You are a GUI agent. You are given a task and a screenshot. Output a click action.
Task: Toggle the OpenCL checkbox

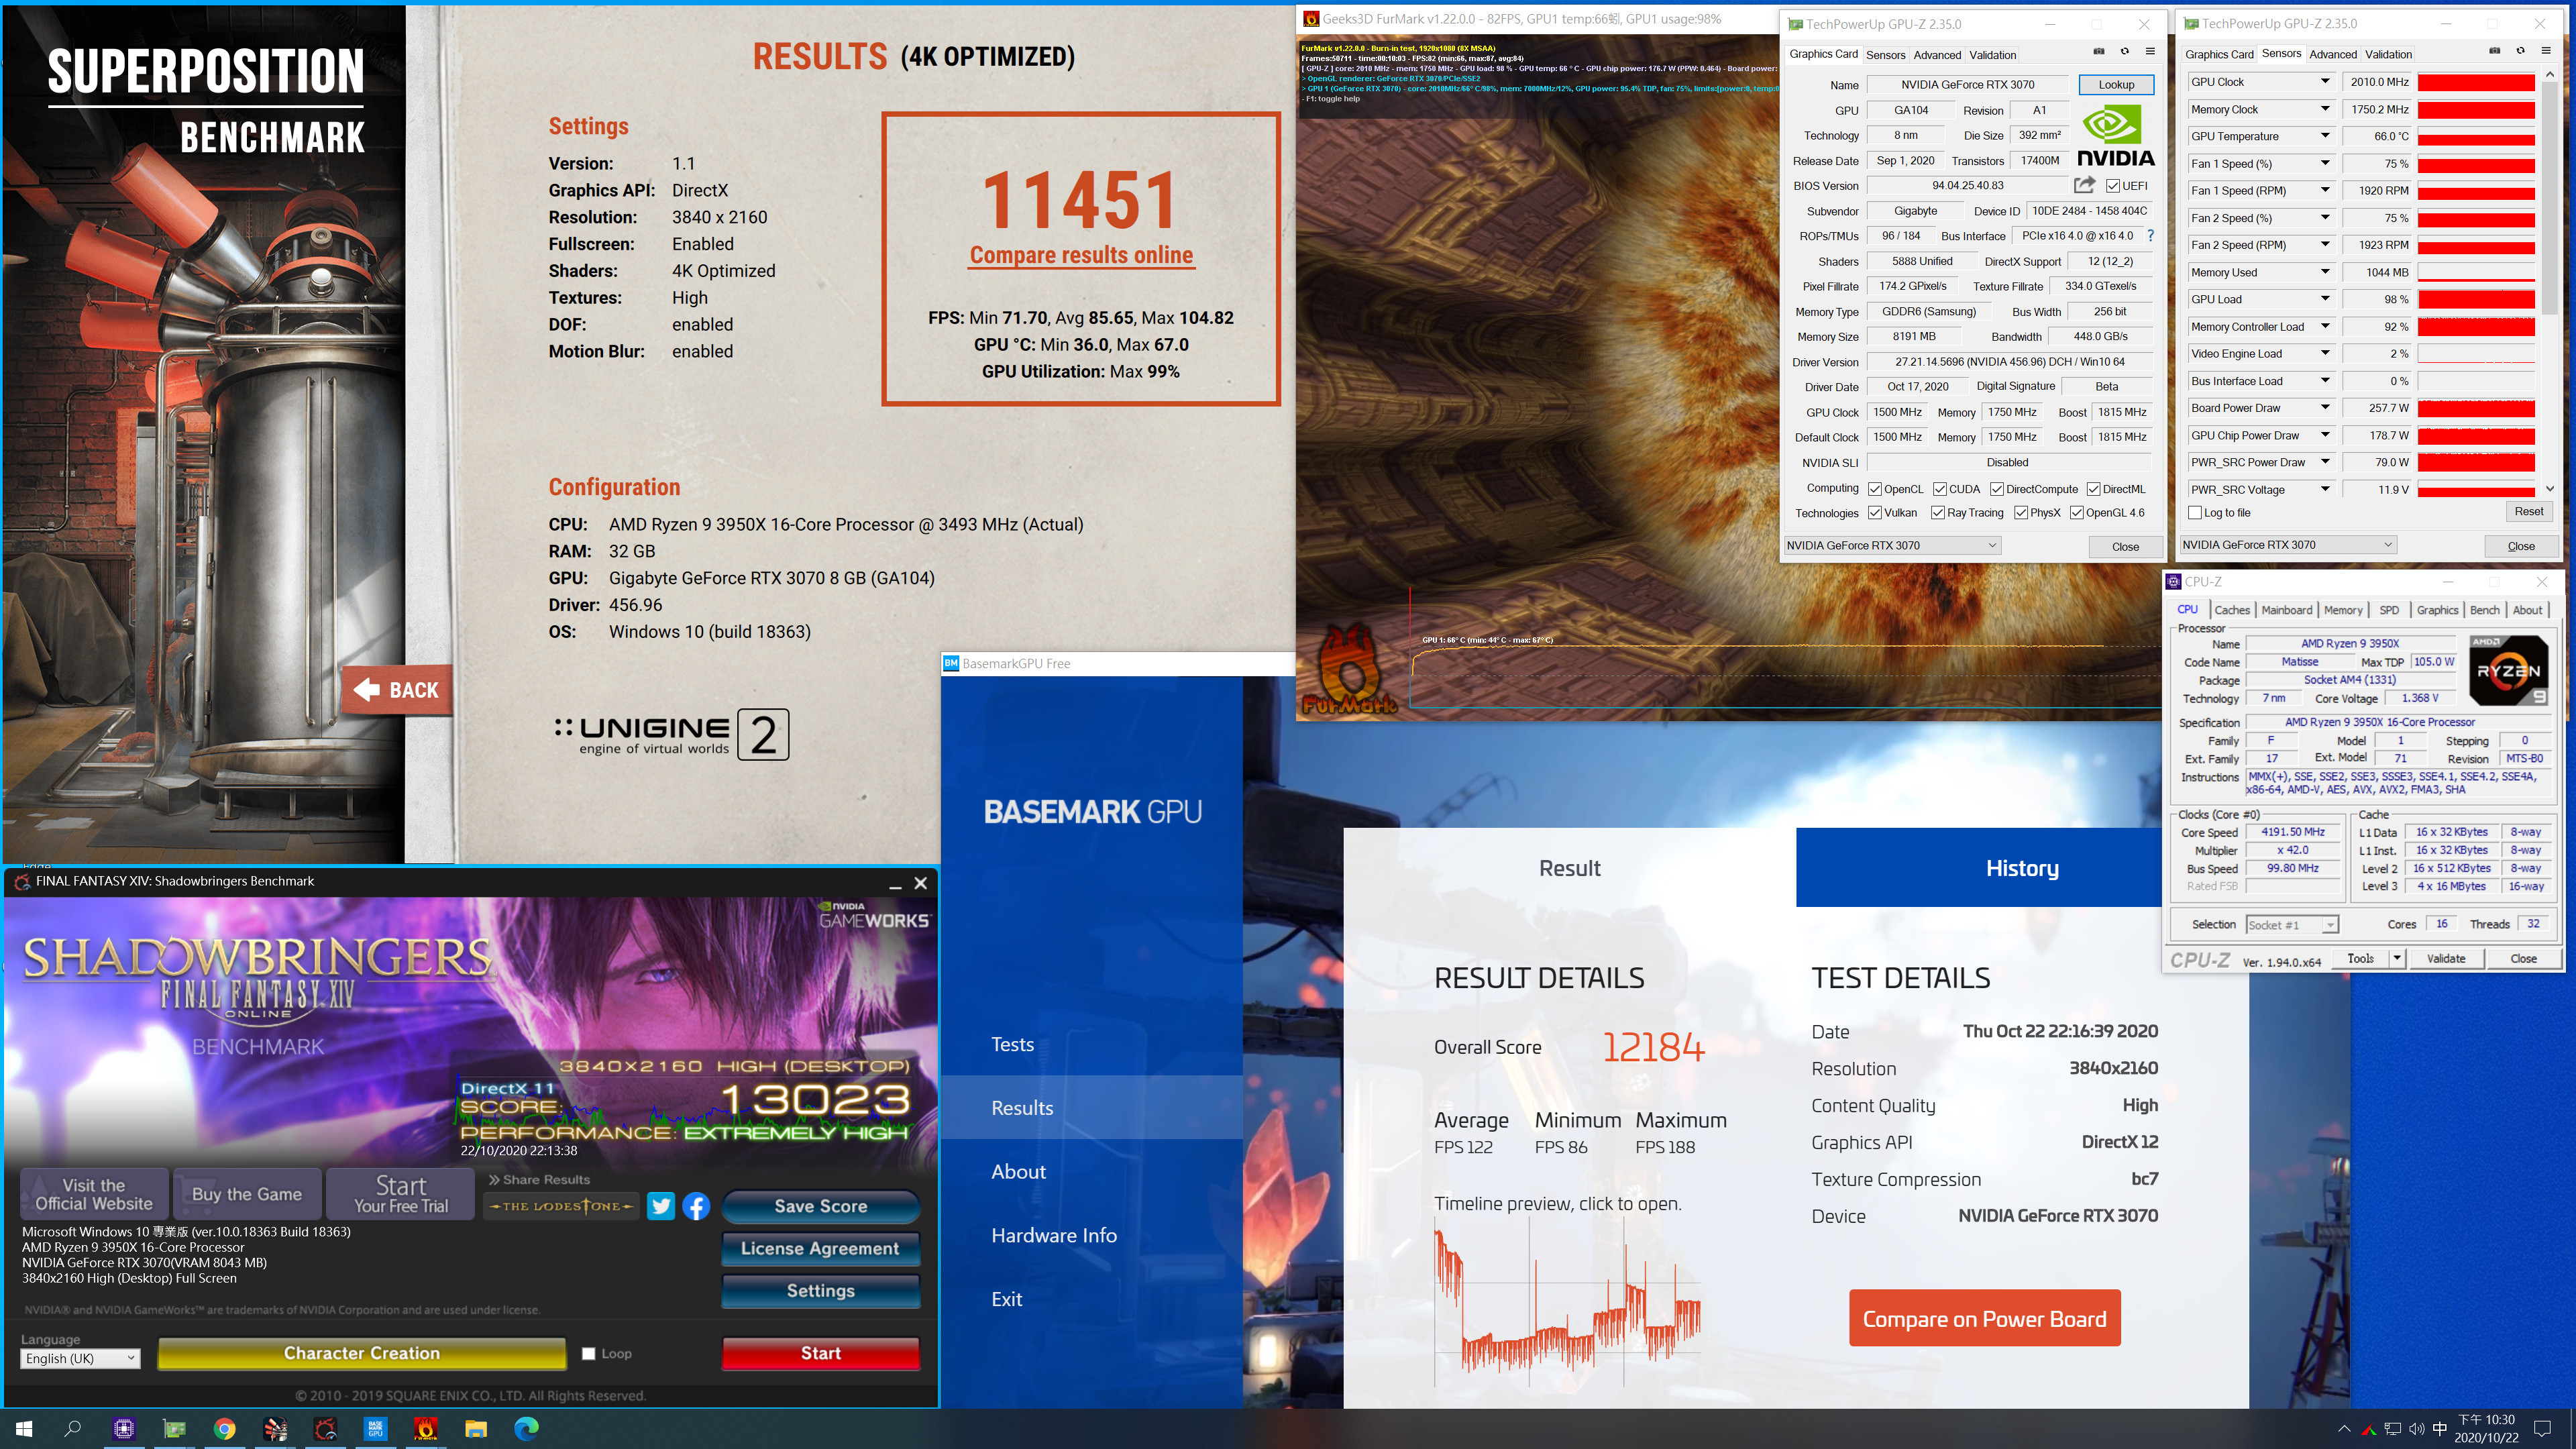1875,489
